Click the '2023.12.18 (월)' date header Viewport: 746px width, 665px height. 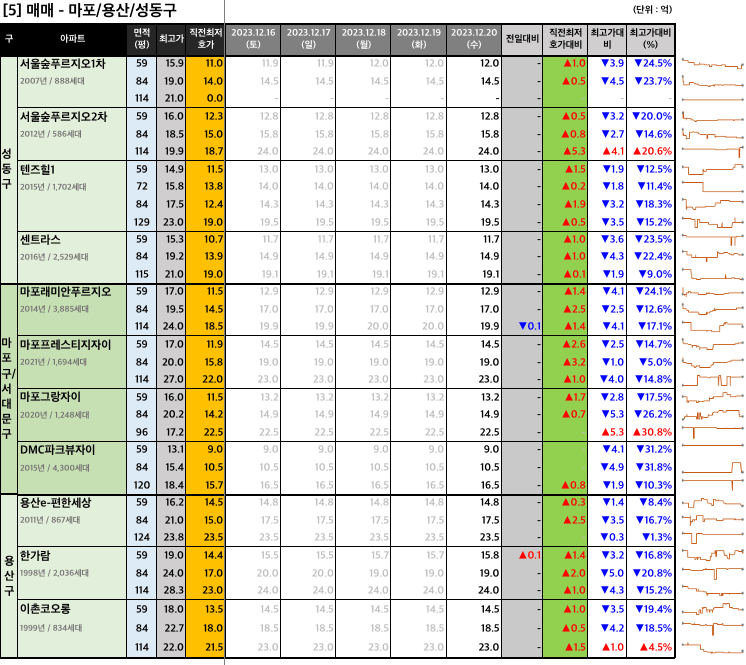[363, 39]
